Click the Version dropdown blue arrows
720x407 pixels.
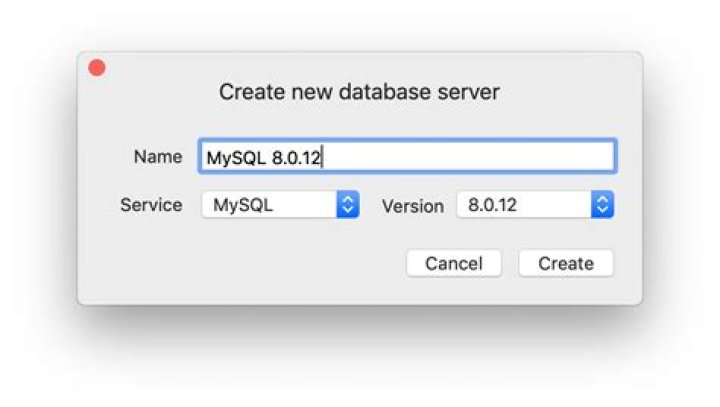(x=601, y=205)
